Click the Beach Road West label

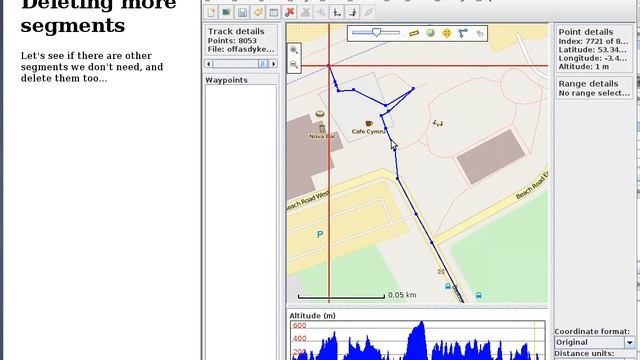tap(307, 201)
